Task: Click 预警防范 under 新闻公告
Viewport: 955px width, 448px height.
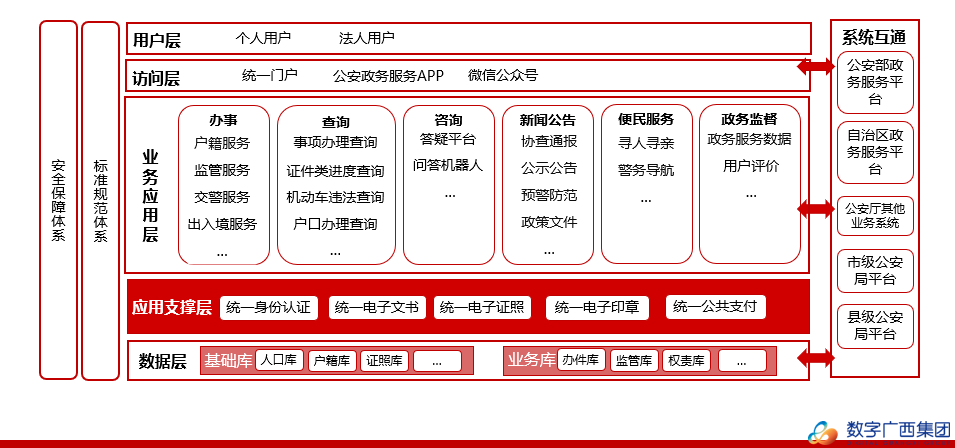Action: tap(549, 195)
